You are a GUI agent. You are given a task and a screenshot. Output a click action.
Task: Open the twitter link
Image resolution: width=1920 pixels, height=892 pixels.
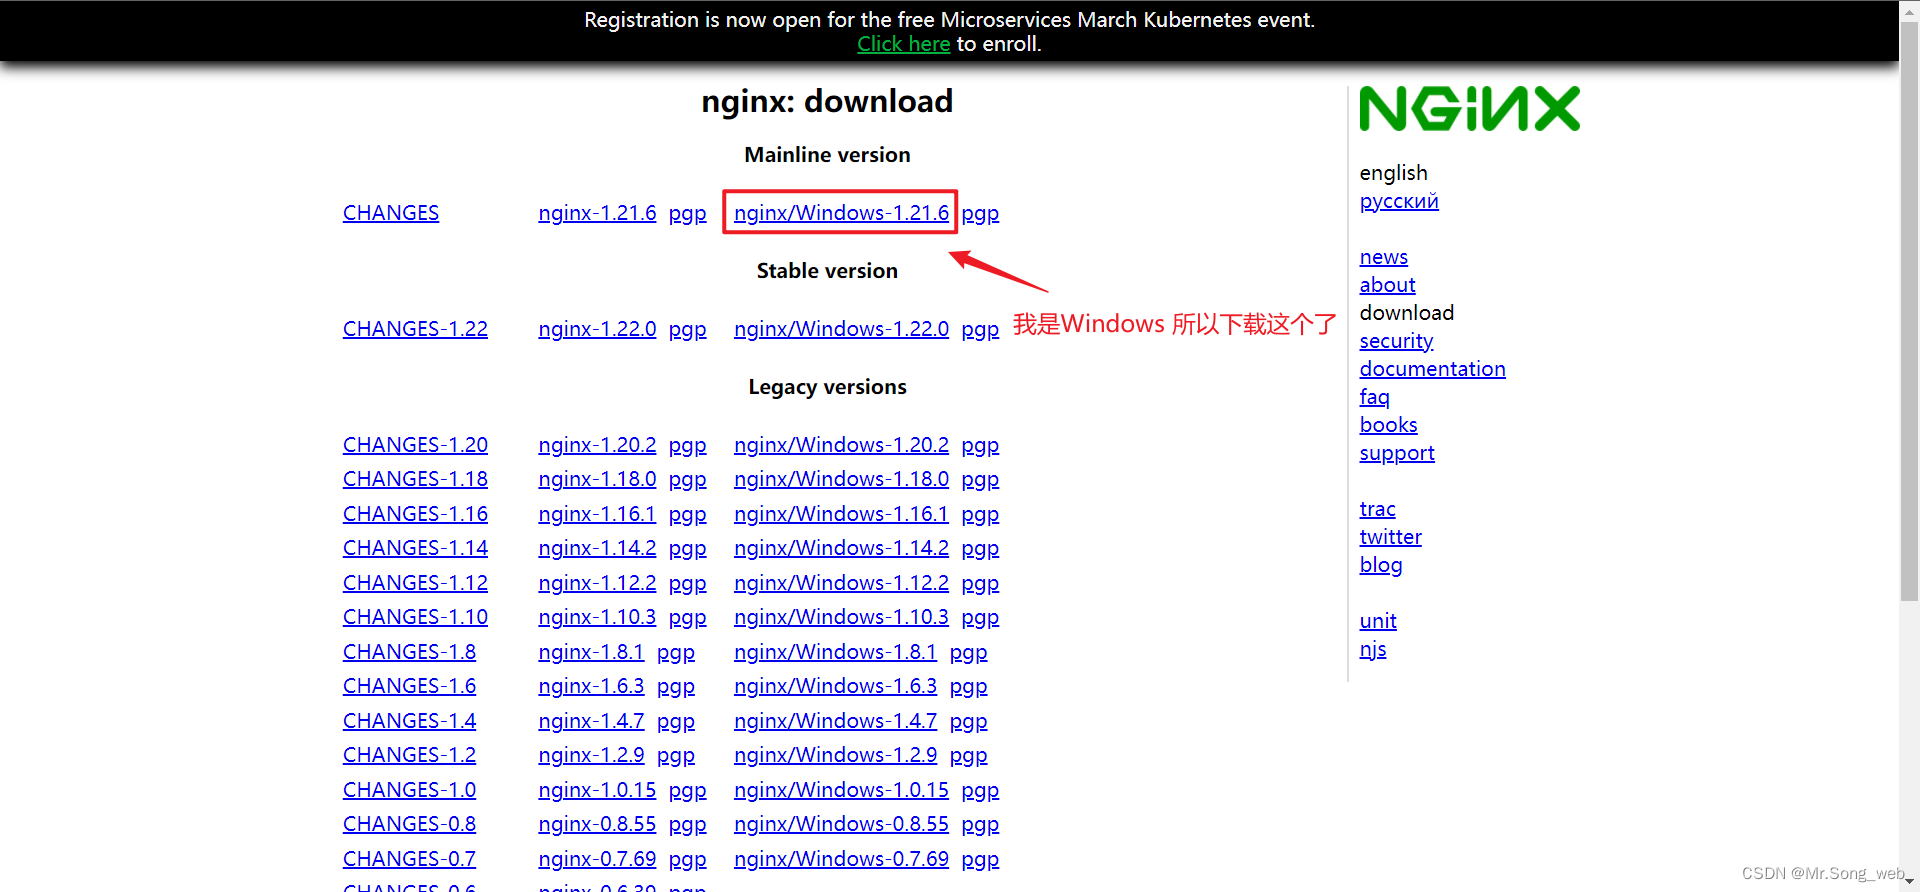pos(1391,537)
